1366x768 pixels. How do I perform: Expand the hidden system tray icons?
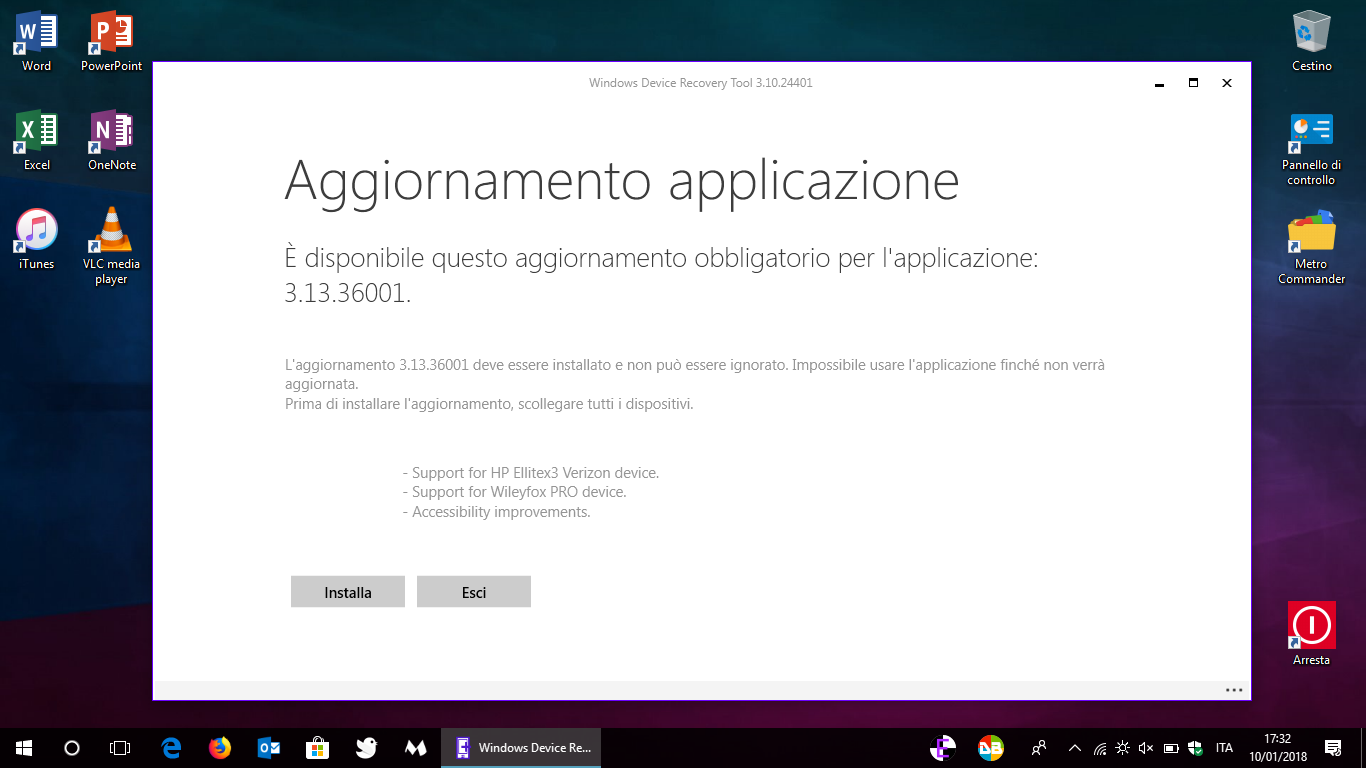1073,747
